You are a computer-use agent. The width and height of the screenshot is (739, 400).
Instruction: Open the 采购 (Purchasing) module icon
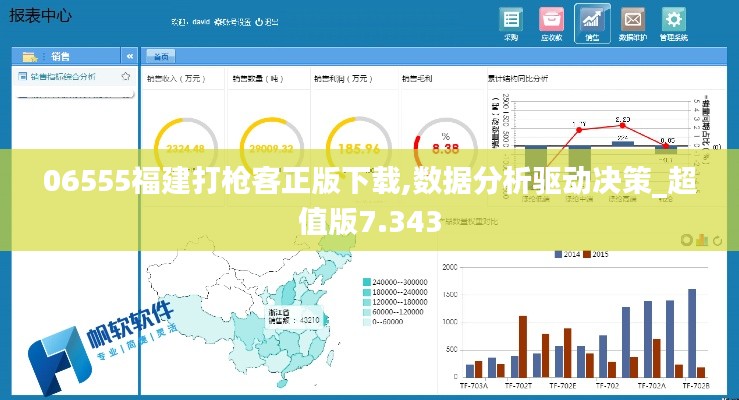point(511,24)
